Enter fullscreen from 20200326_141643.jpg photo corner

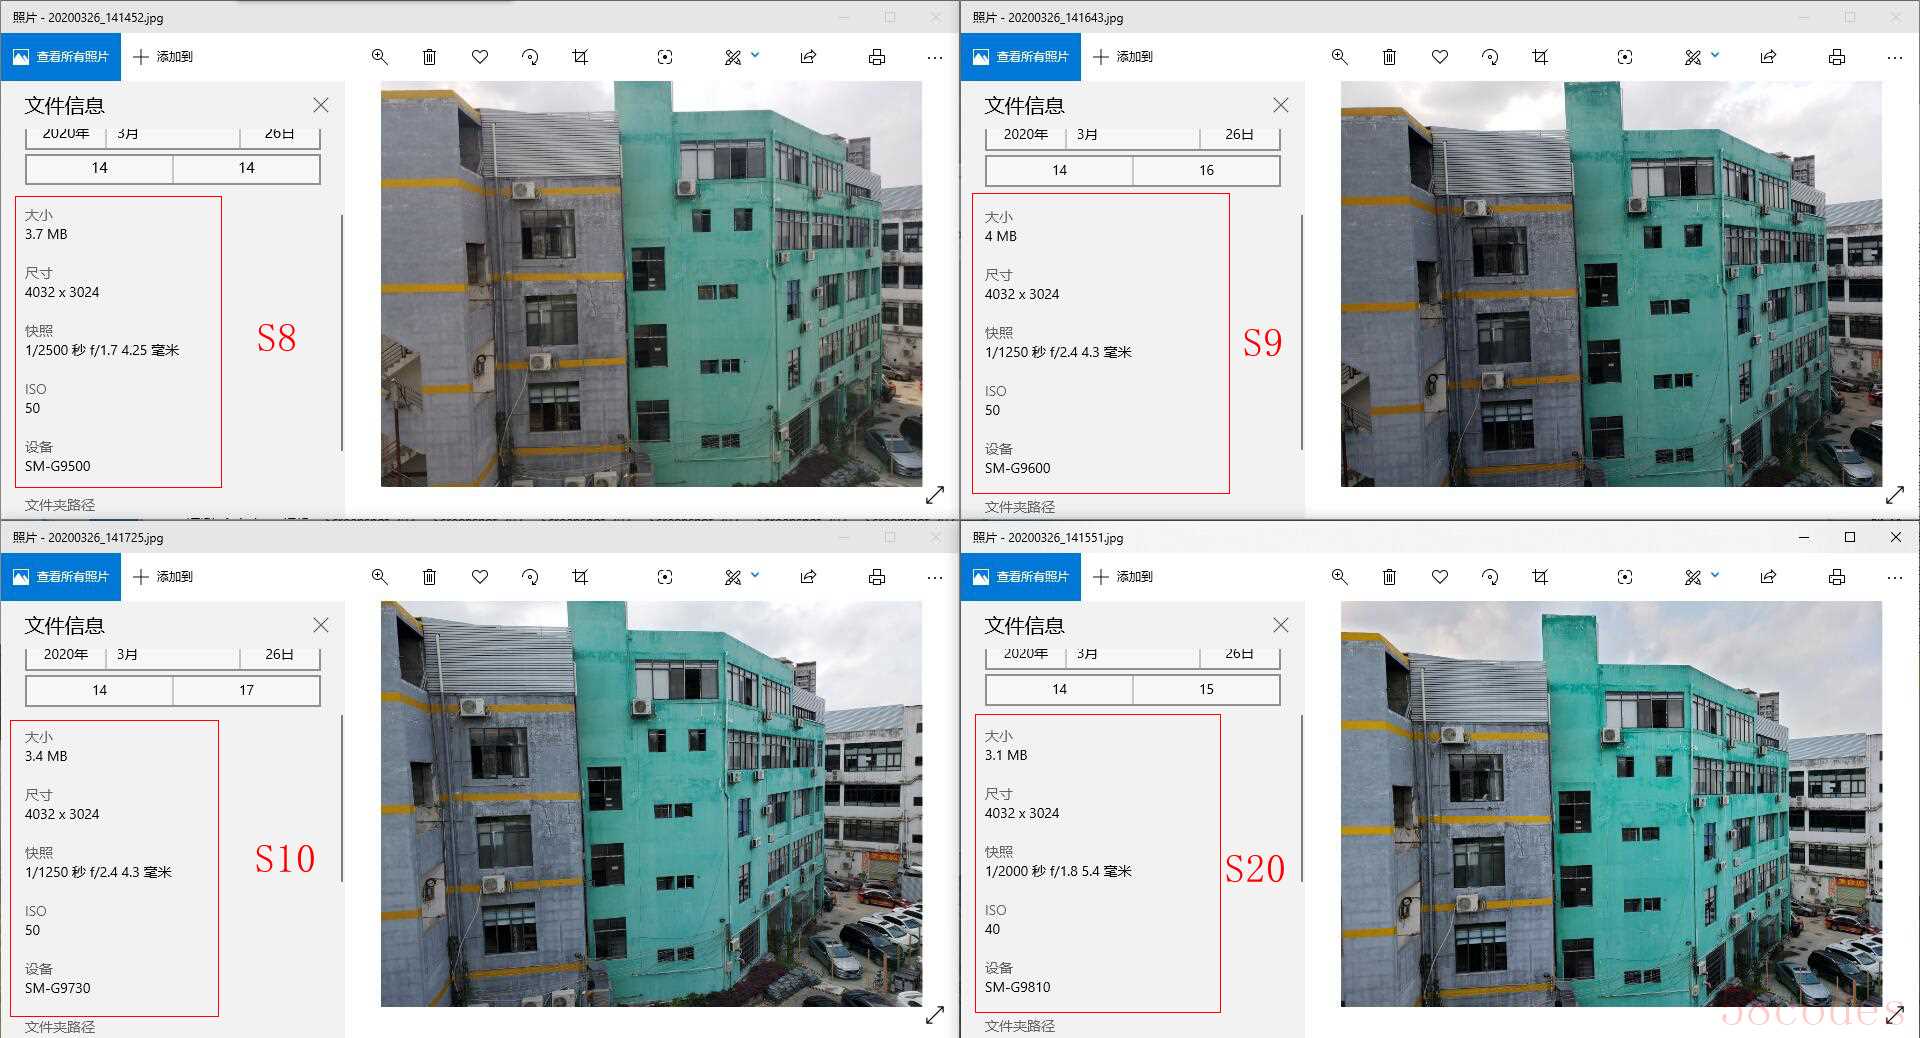pyautogui.click(x=1895, y=495)
